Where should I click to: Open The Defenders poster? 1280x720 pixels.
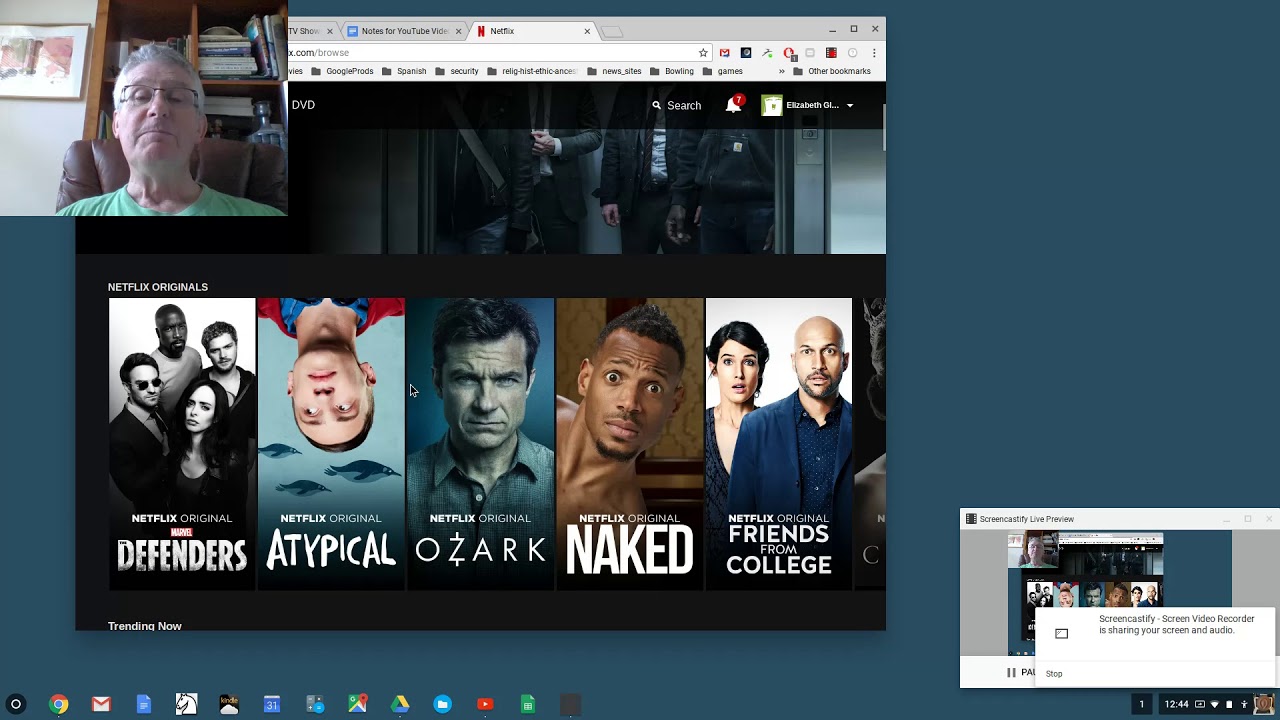pos(182,443)
